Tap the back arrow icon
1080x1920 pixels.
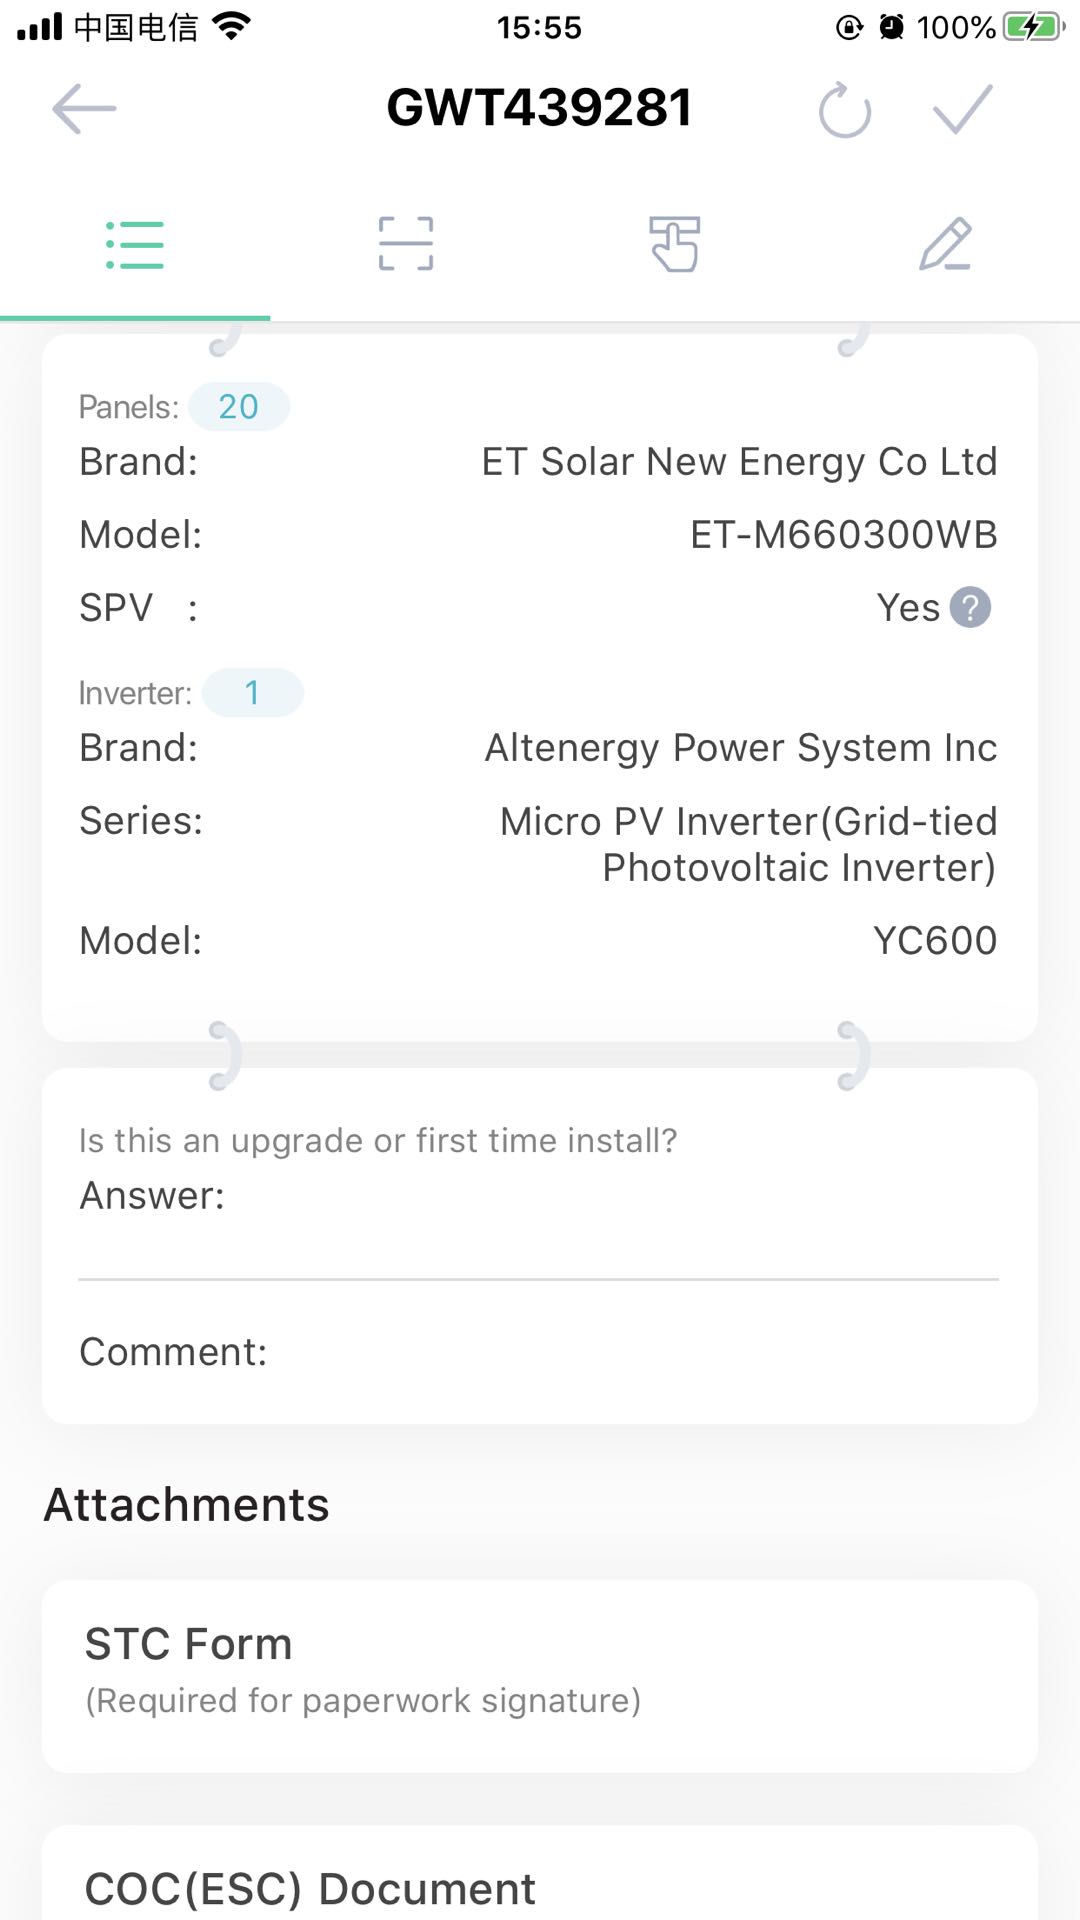coord(84,108)
